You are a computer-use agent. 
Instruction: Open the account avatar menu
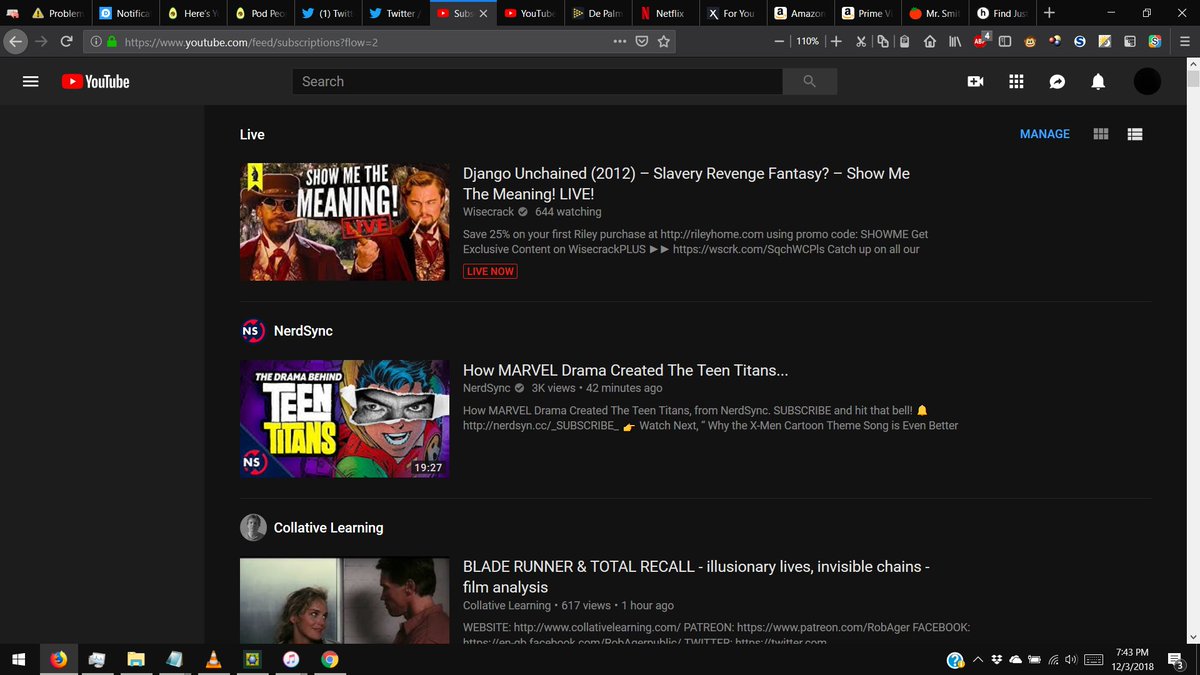[x=1147, y=82]
